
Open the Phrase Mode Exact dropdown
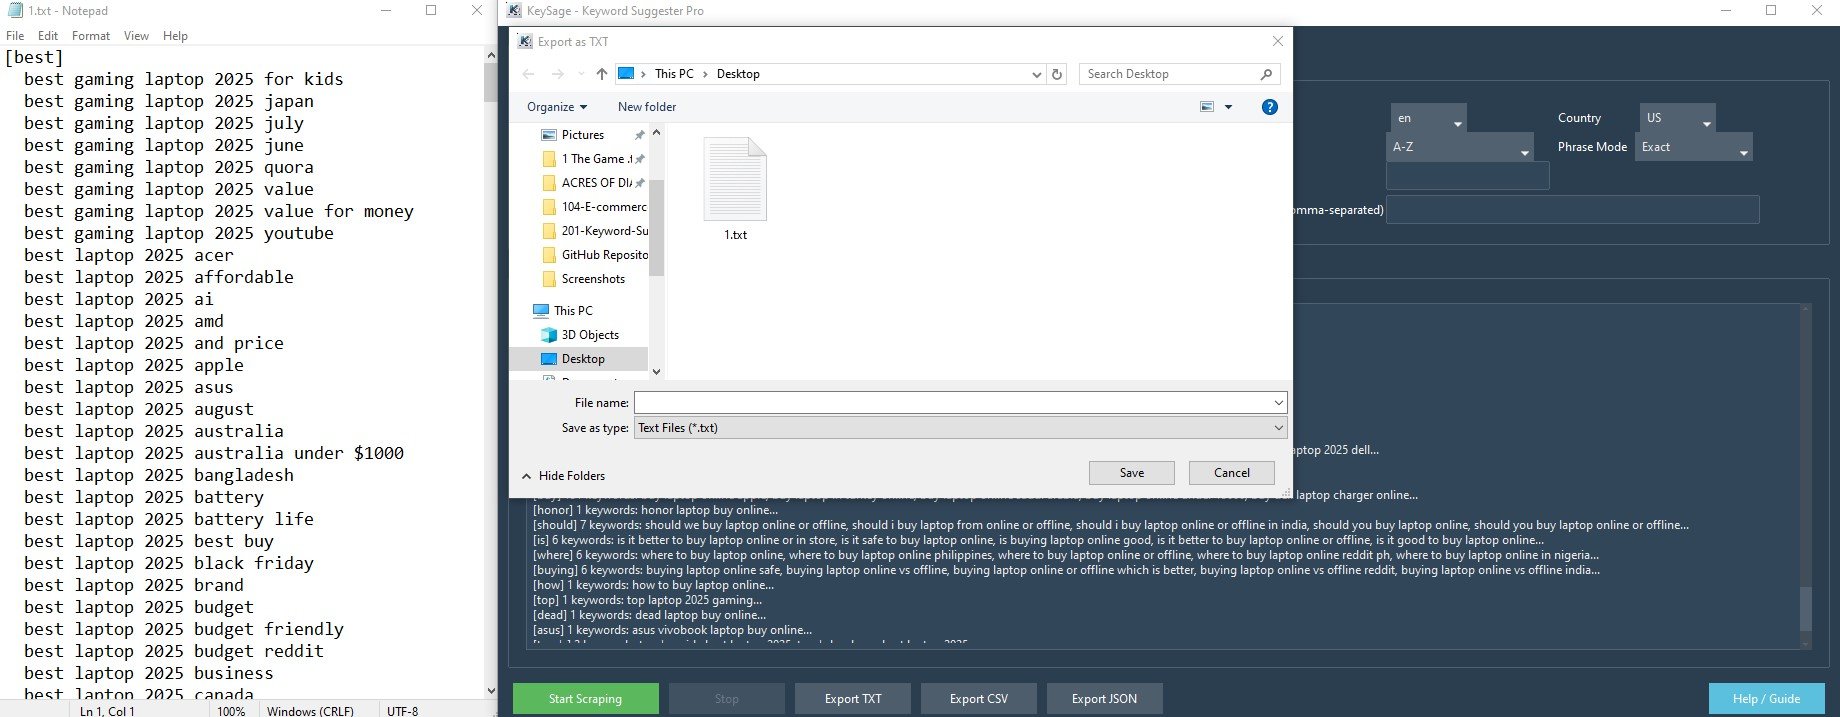[1693, 147]
